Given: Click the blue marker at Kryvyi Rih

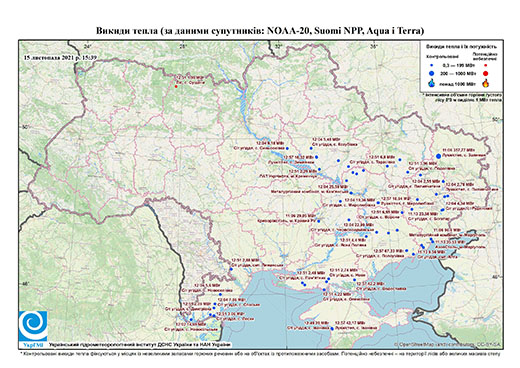Looking at the screenshot, I should [x=319, y=221].
